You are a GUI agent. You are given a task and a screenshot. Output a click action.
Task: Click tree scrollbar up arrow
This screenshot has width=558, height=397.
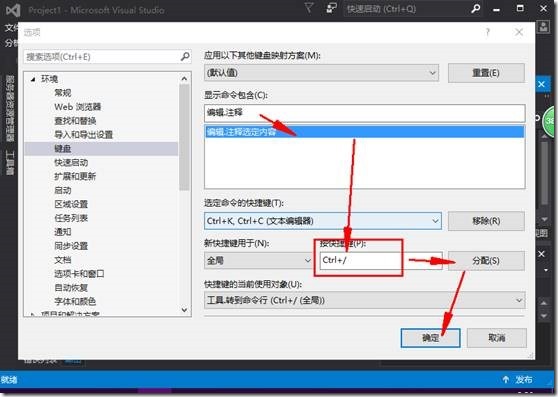click(184, 78)
